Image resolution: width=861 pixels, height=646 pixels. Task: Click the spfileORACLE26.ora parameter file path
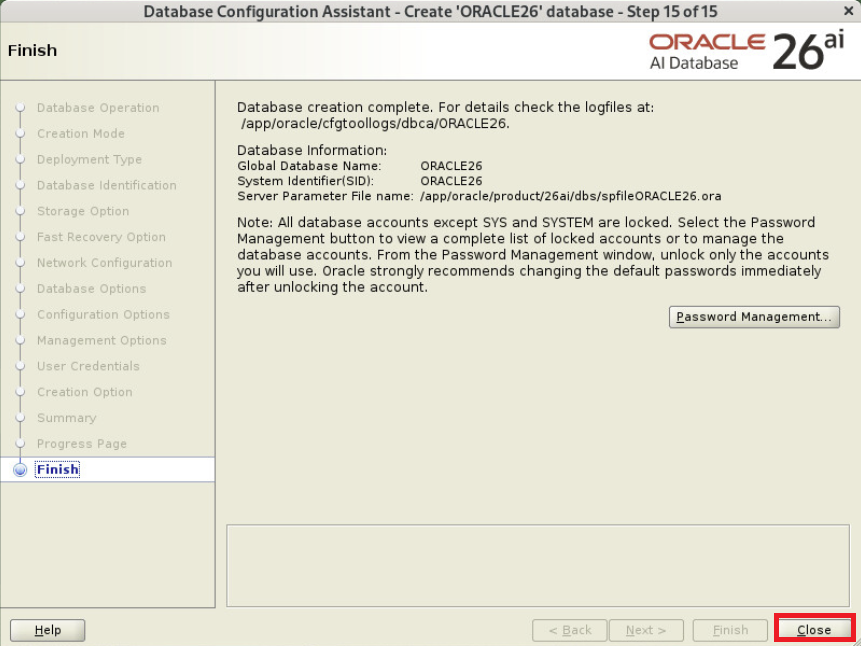pyautogui.click(x=571, y=196)
